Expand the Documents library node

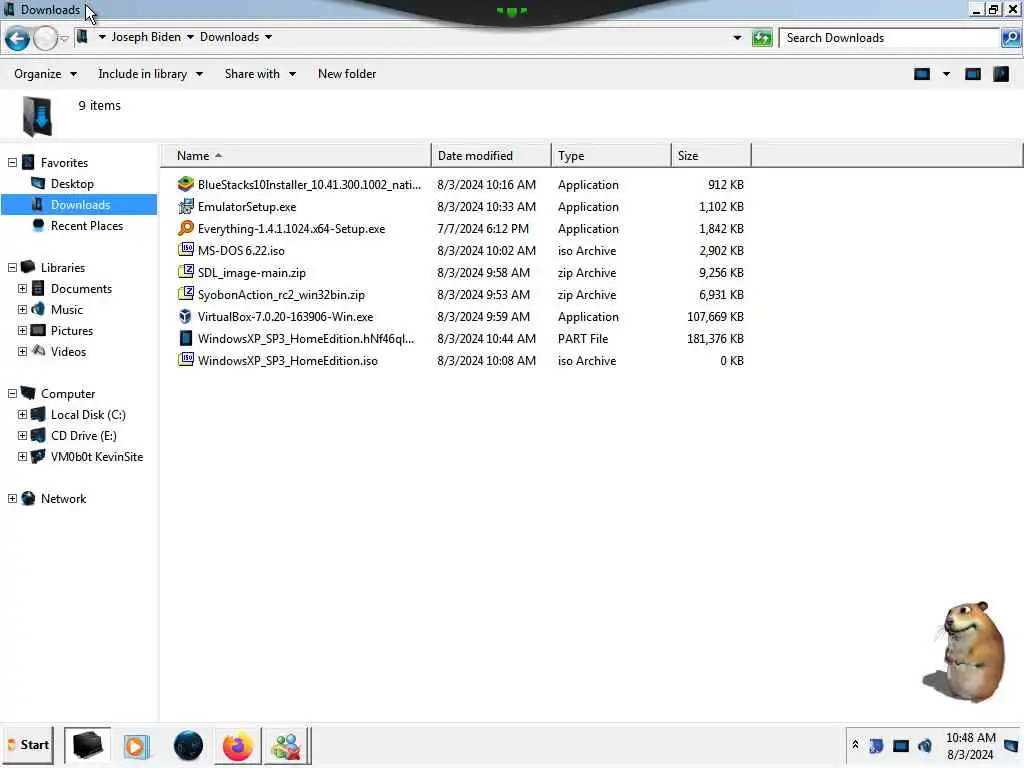pyautogui.click(x=22, y=289)
